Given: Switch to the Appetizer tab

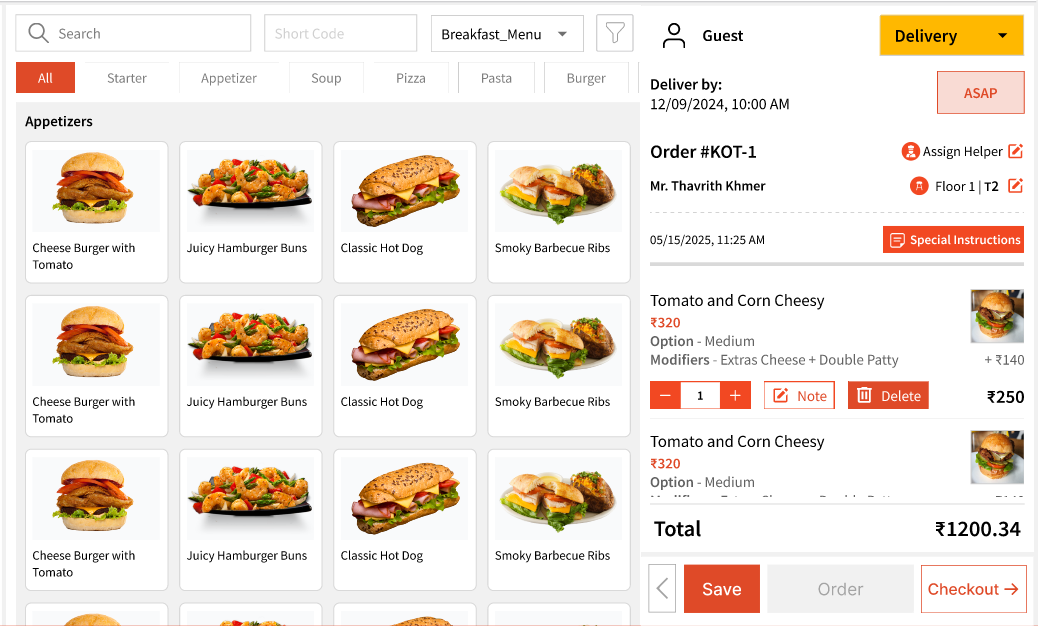Looking at the screenshot, I should click(x=228, y=77).
